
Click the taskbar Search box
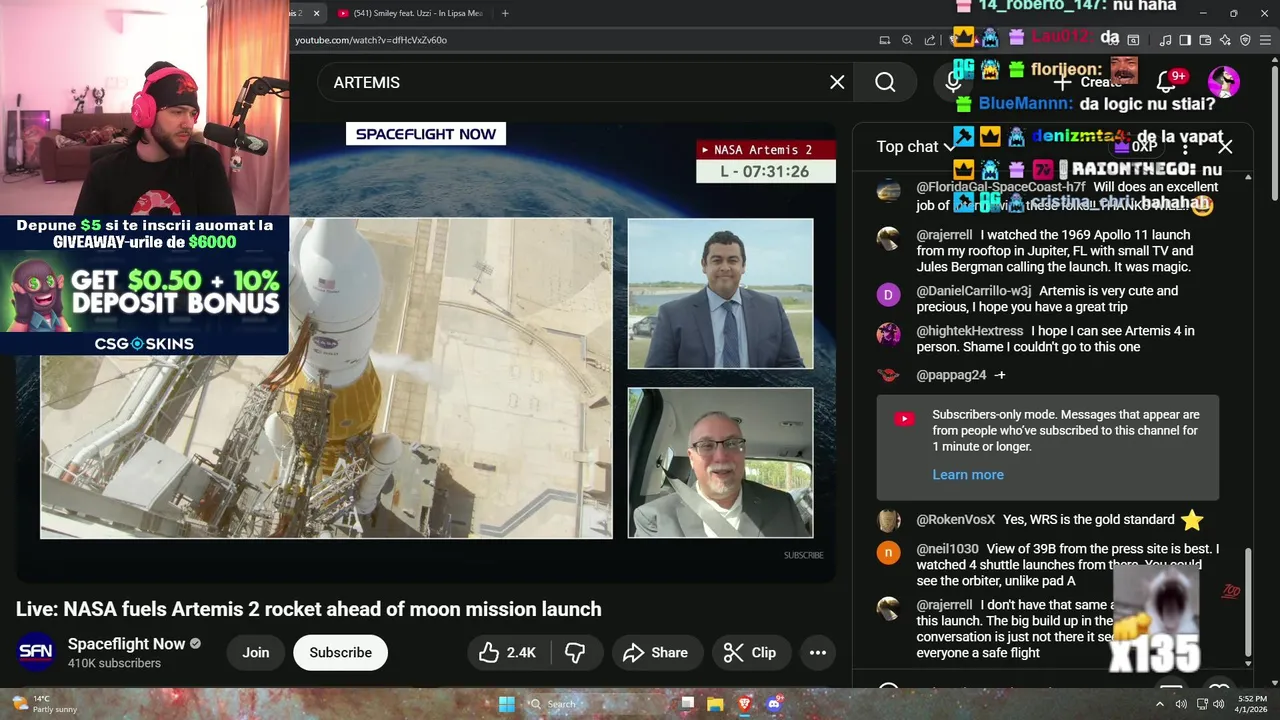597,704
